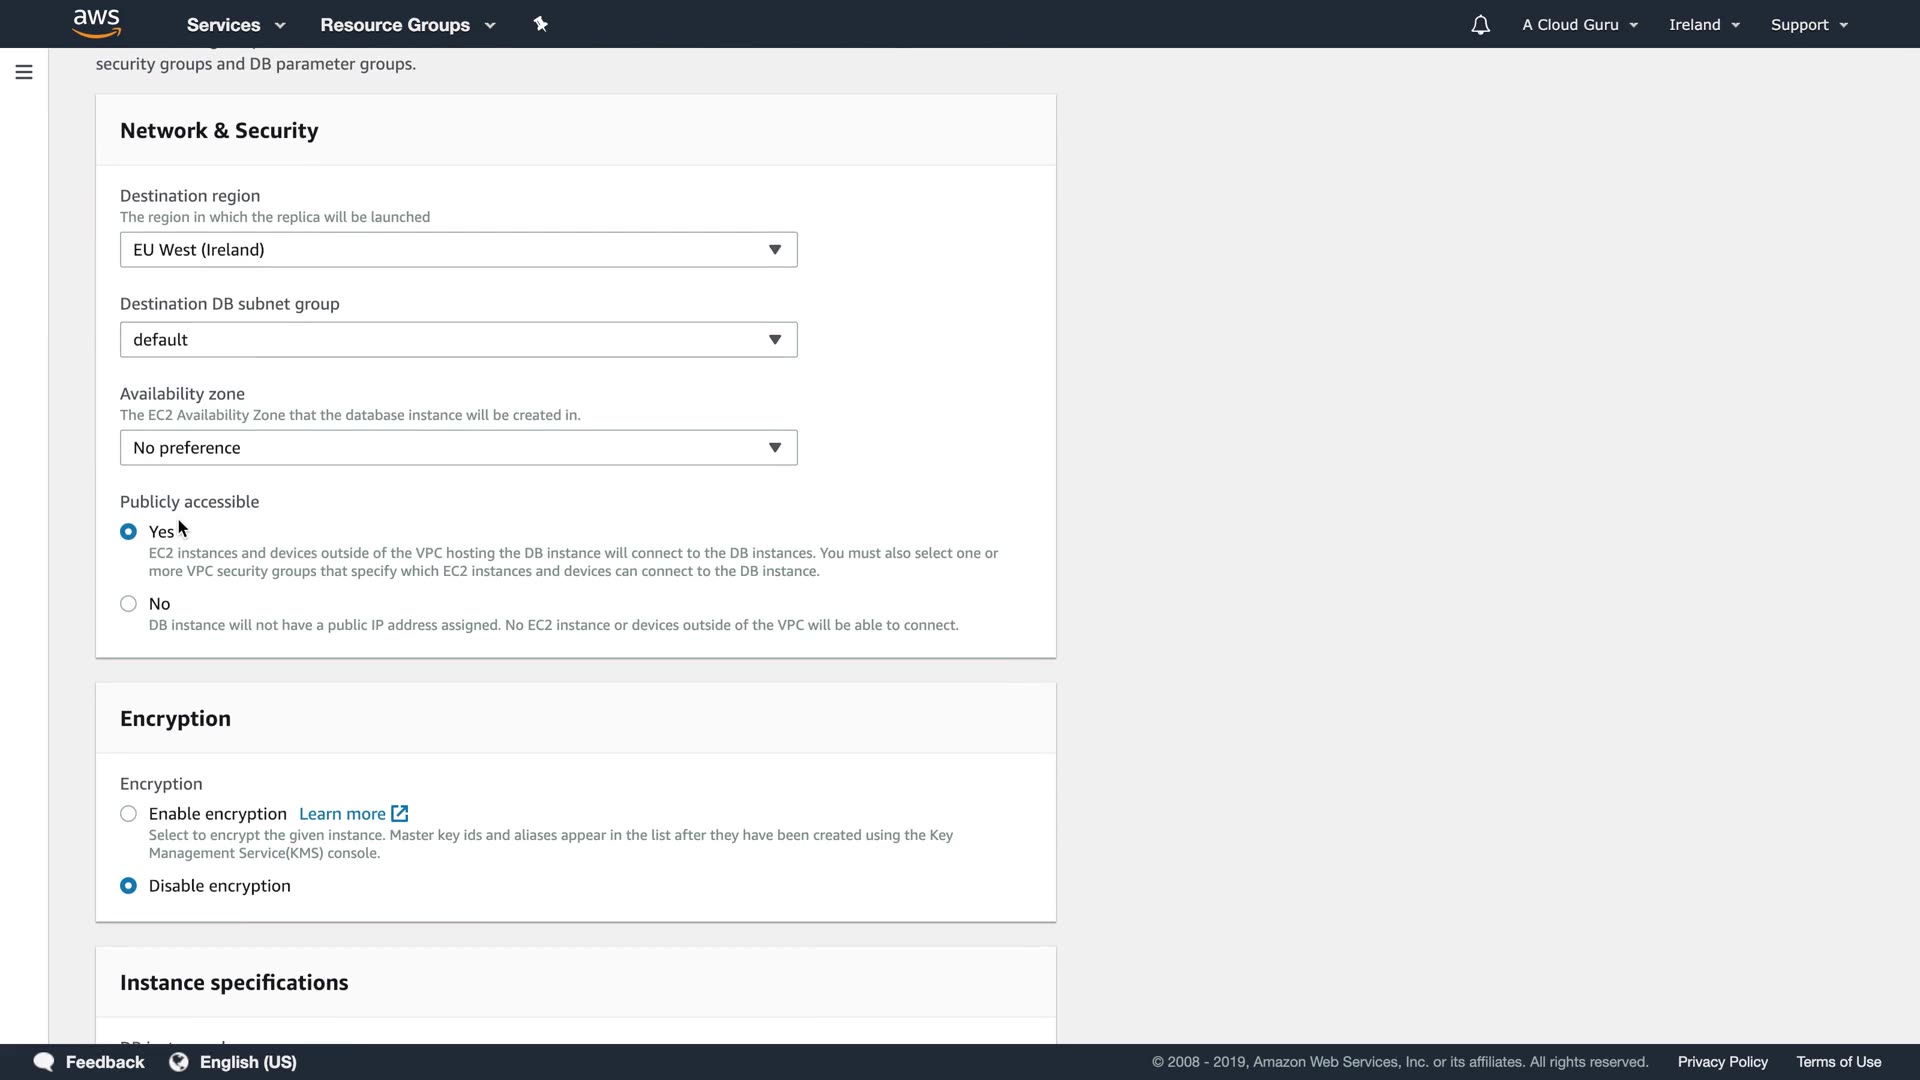This screenshot has height=1080, width=1920.
Task: Open the hamburger side navigation menu
Action: pos(24,72)
